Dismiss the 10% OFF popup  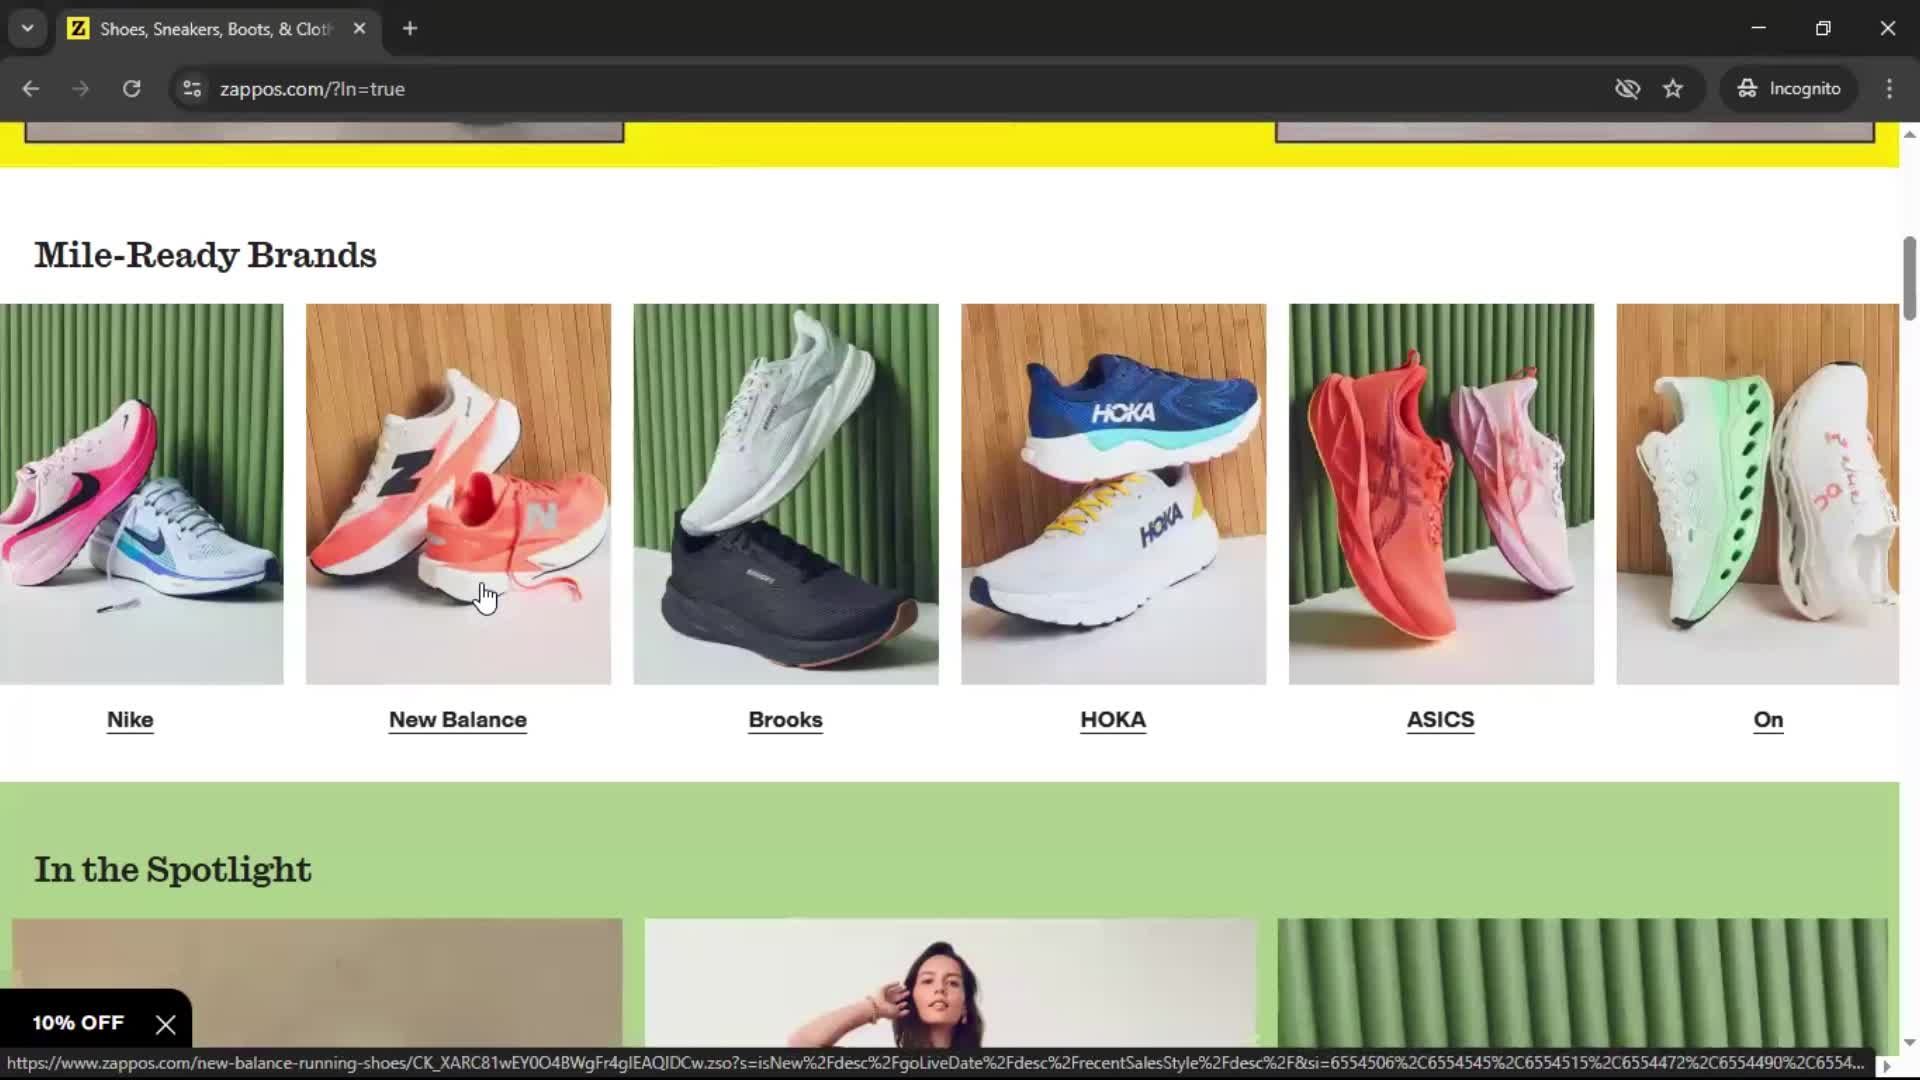pyautogui.click(x=166, y=1024)
